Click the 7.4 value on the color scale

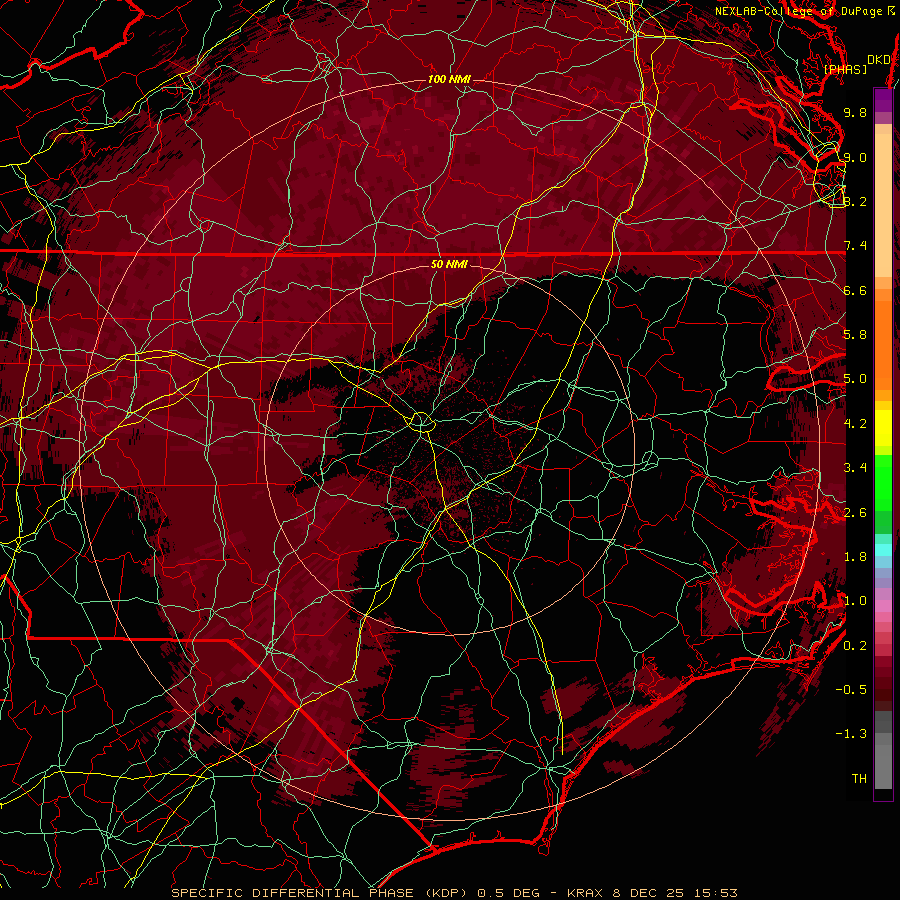[855, 246]
